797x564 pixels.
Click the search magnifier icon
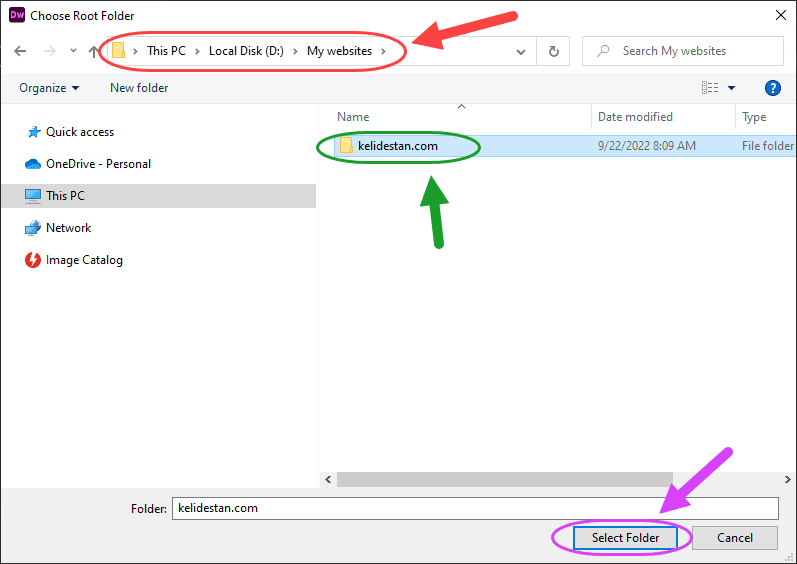pos(603,51)
